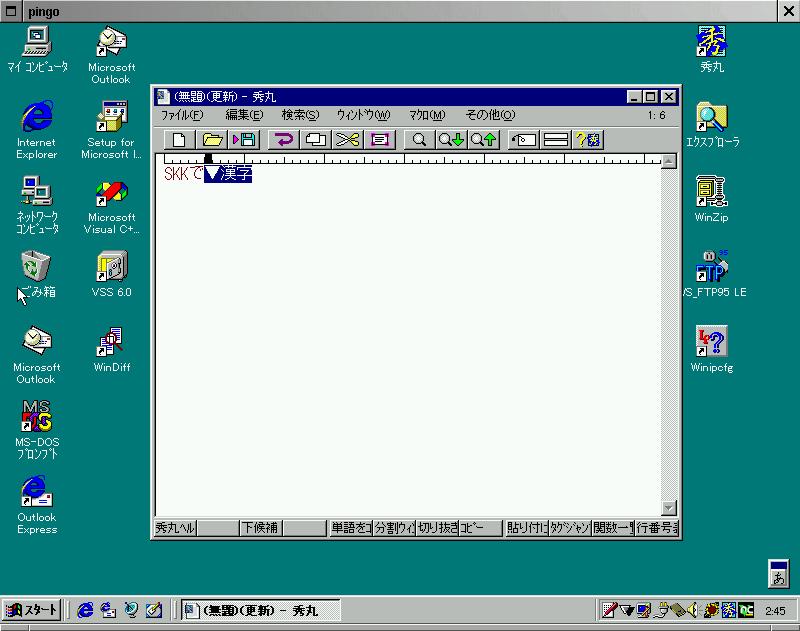The image size is (800, 631).
Task: Launch WS_FTP95 LE desktop shortcut
Action: pyautogui.click(x=714, y=274)
